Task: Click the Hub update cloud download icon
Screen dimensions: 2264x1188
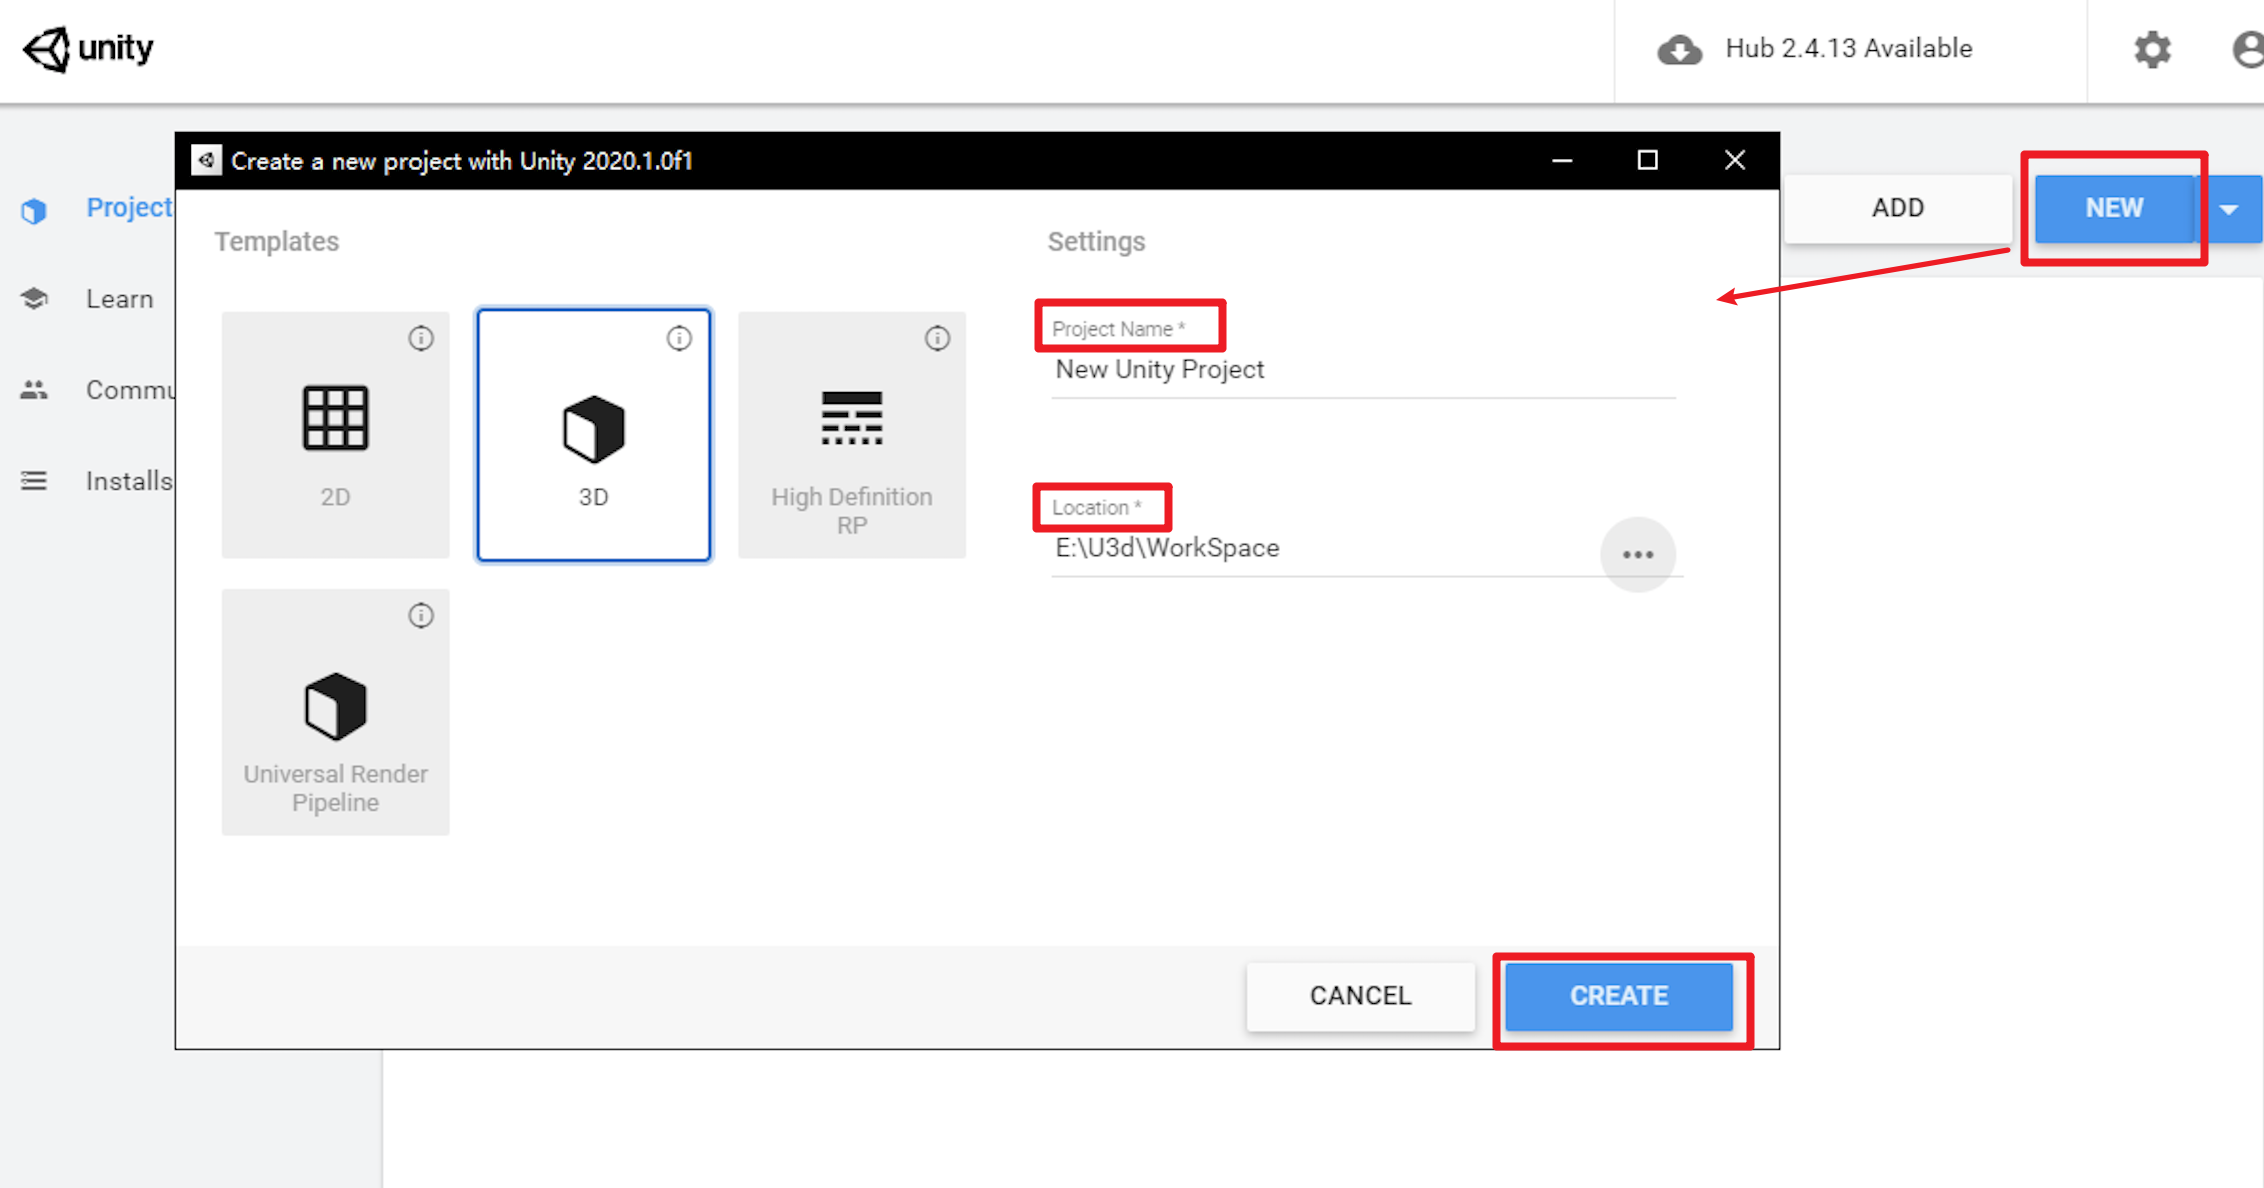Action: pyautogui.click(x=1679, y=49)
